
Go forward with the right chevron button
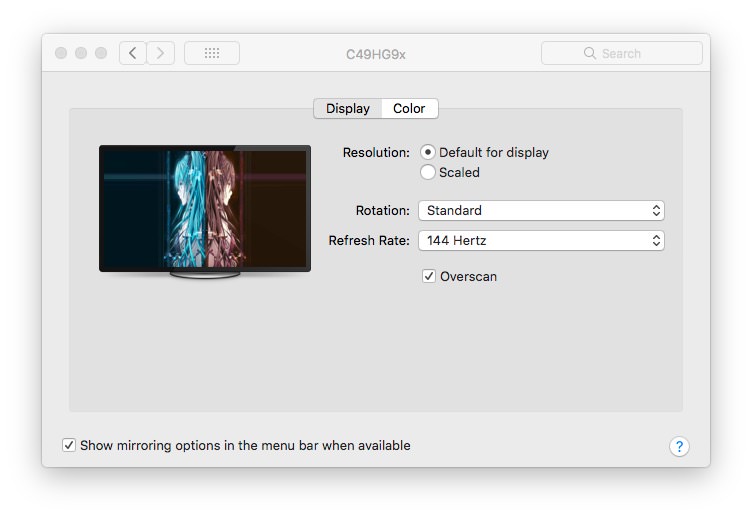click(160, 53)
